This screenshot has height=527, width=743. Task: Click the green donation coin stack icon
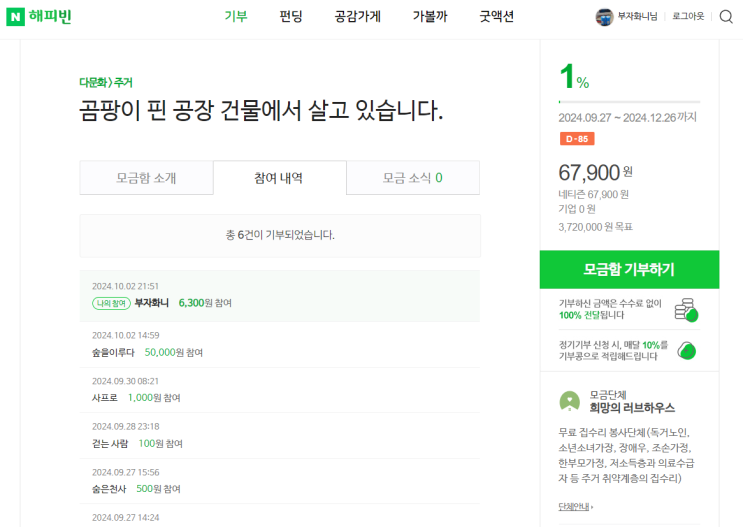tap(686, 311)
